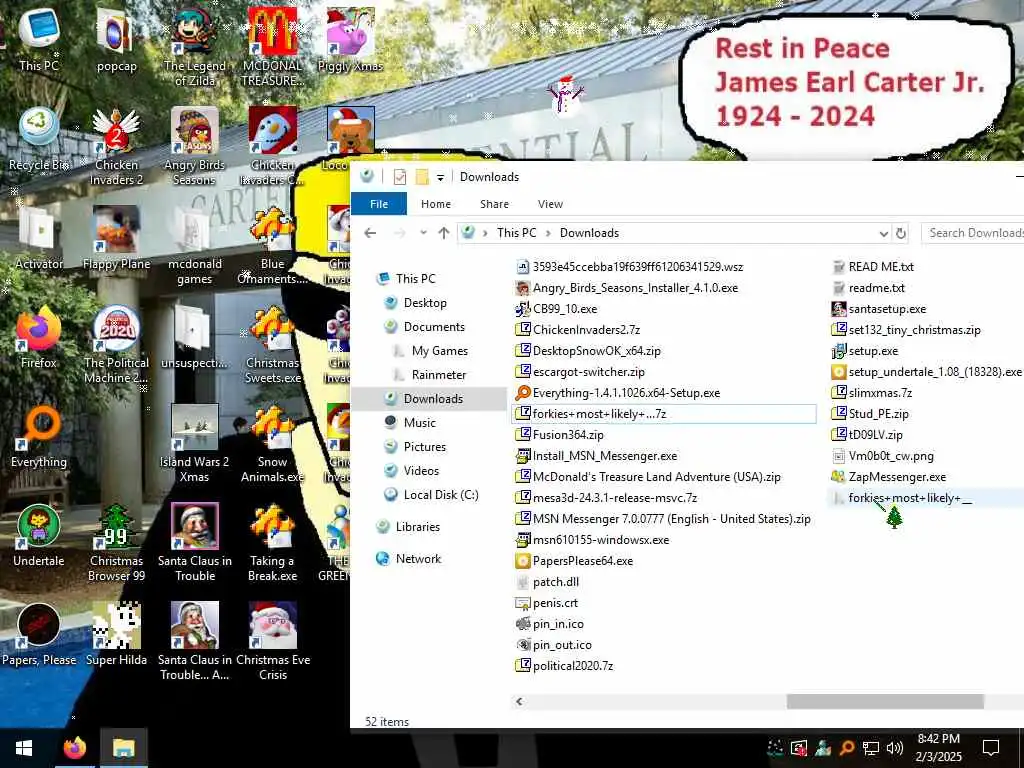Click the horizontal scrollbar left arrow
The image size is (1024, 768).
tap(519, 701)
